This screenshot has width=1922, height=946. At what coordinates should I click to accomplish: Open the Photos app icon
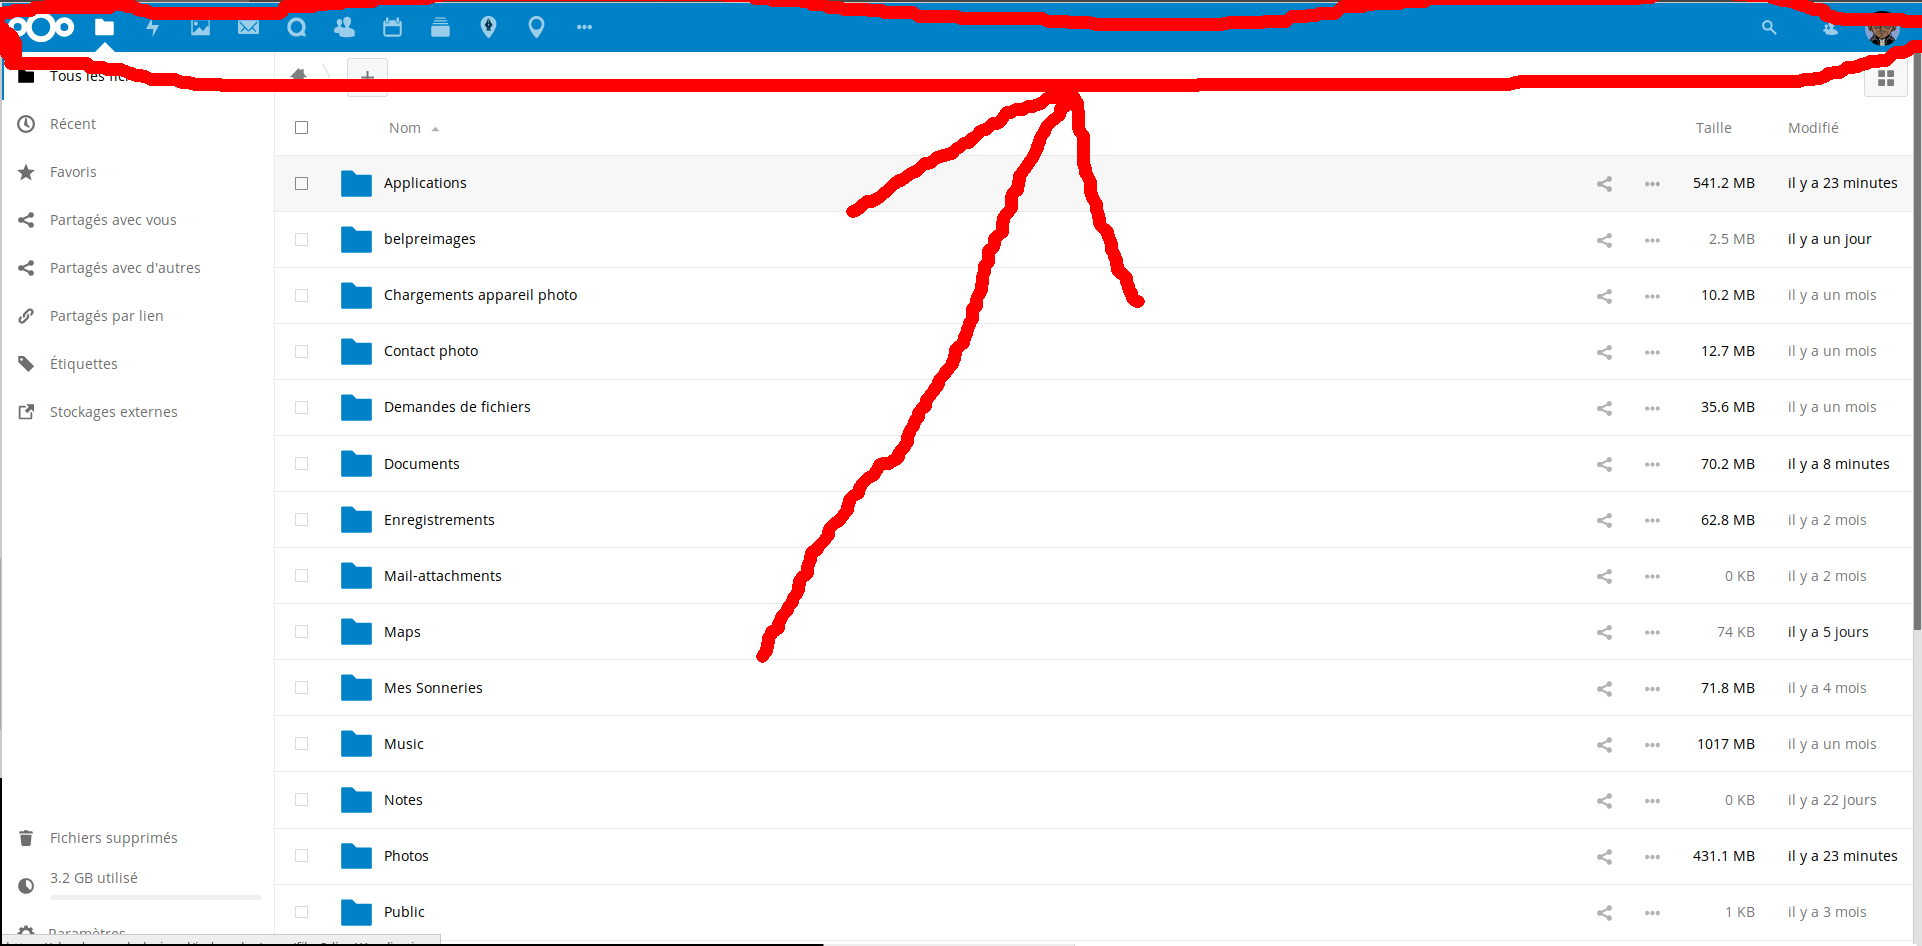coord(200,27)
